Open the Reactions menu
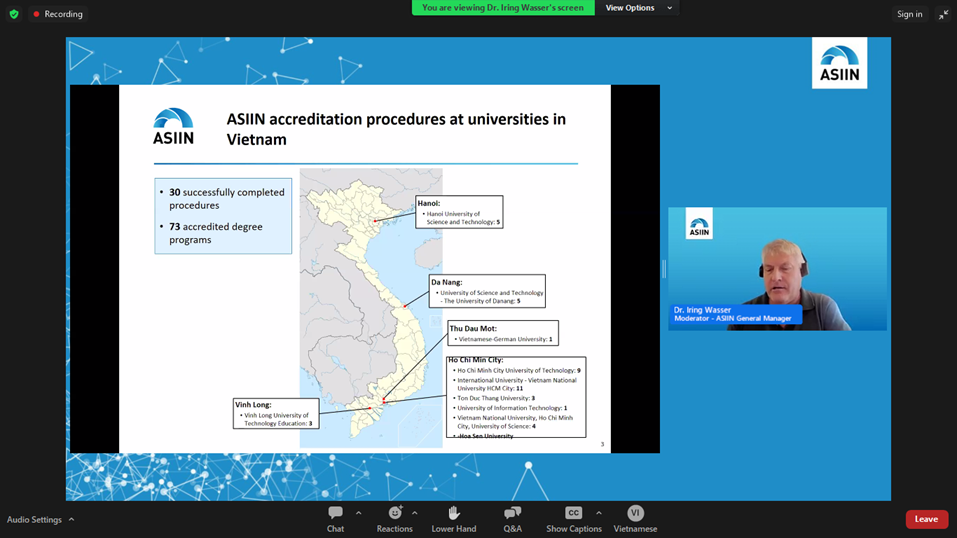957x538 pixels. pos(394,519)
